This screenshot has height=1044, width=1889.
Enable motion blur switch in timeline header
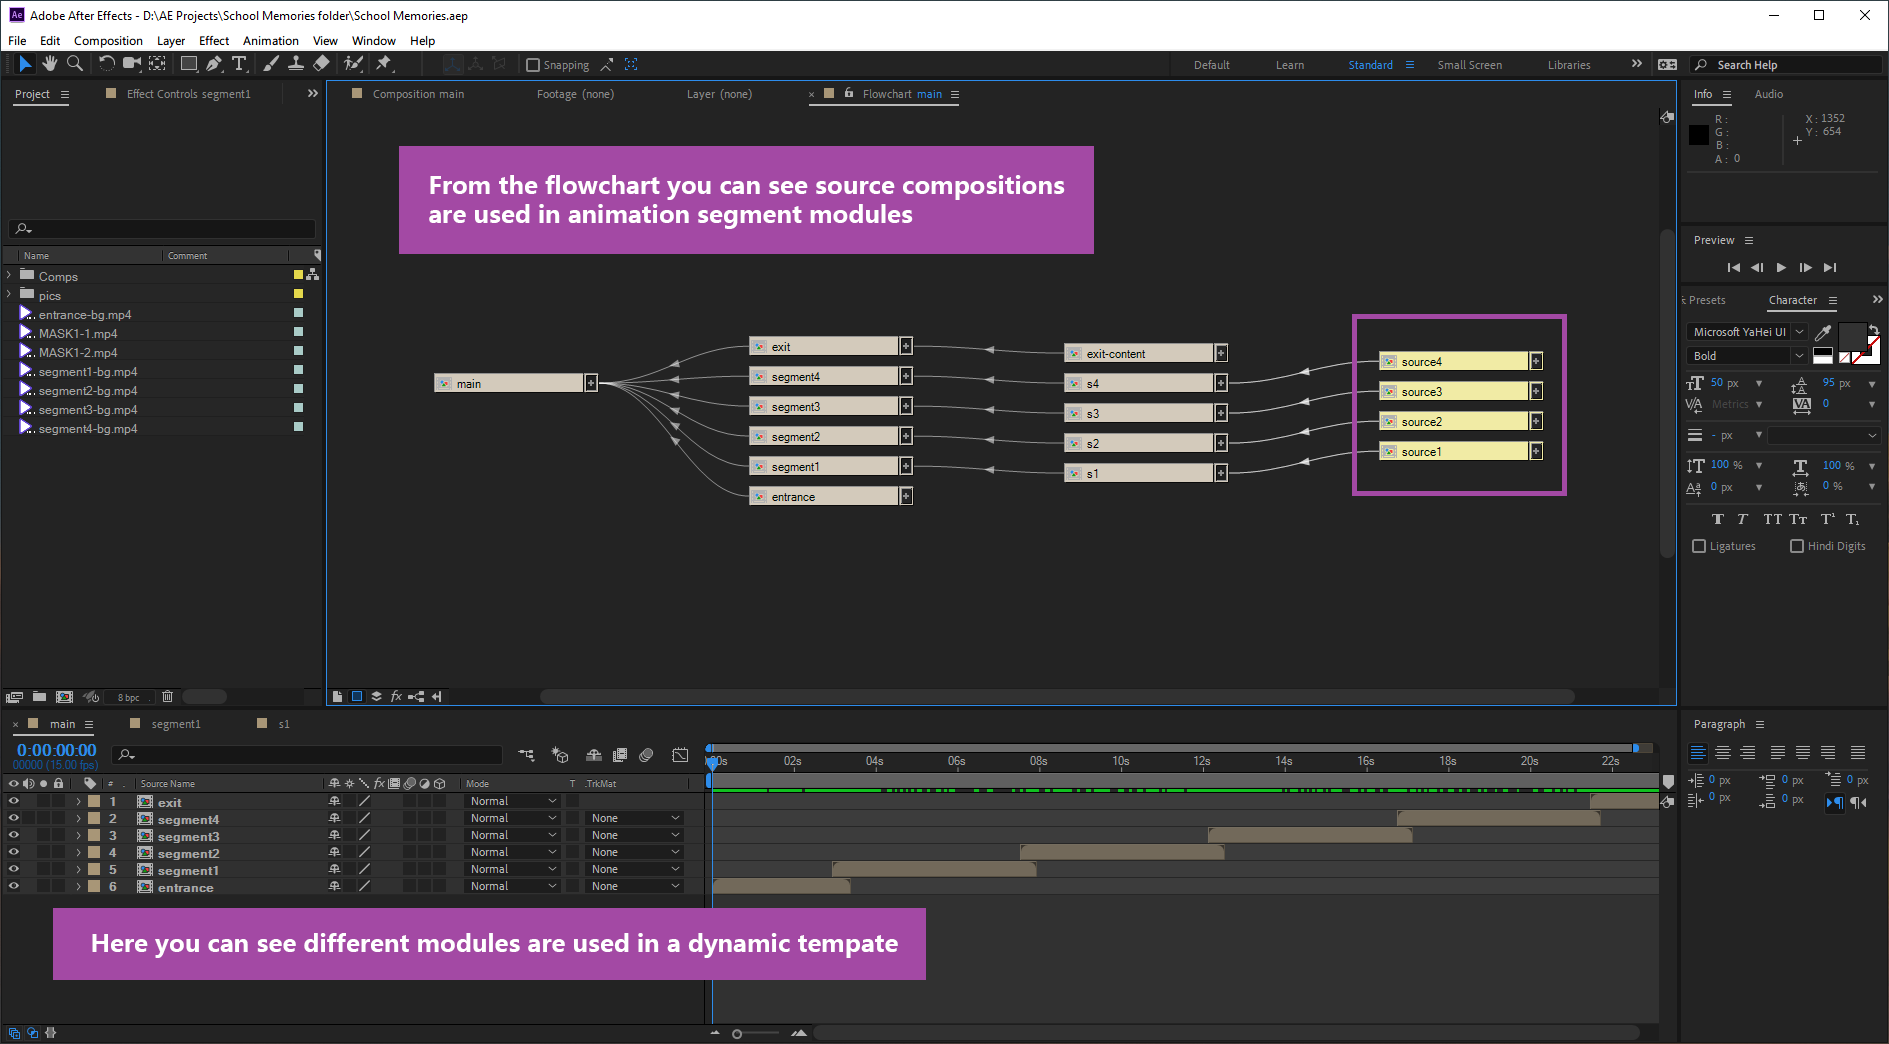click(646, 755)
